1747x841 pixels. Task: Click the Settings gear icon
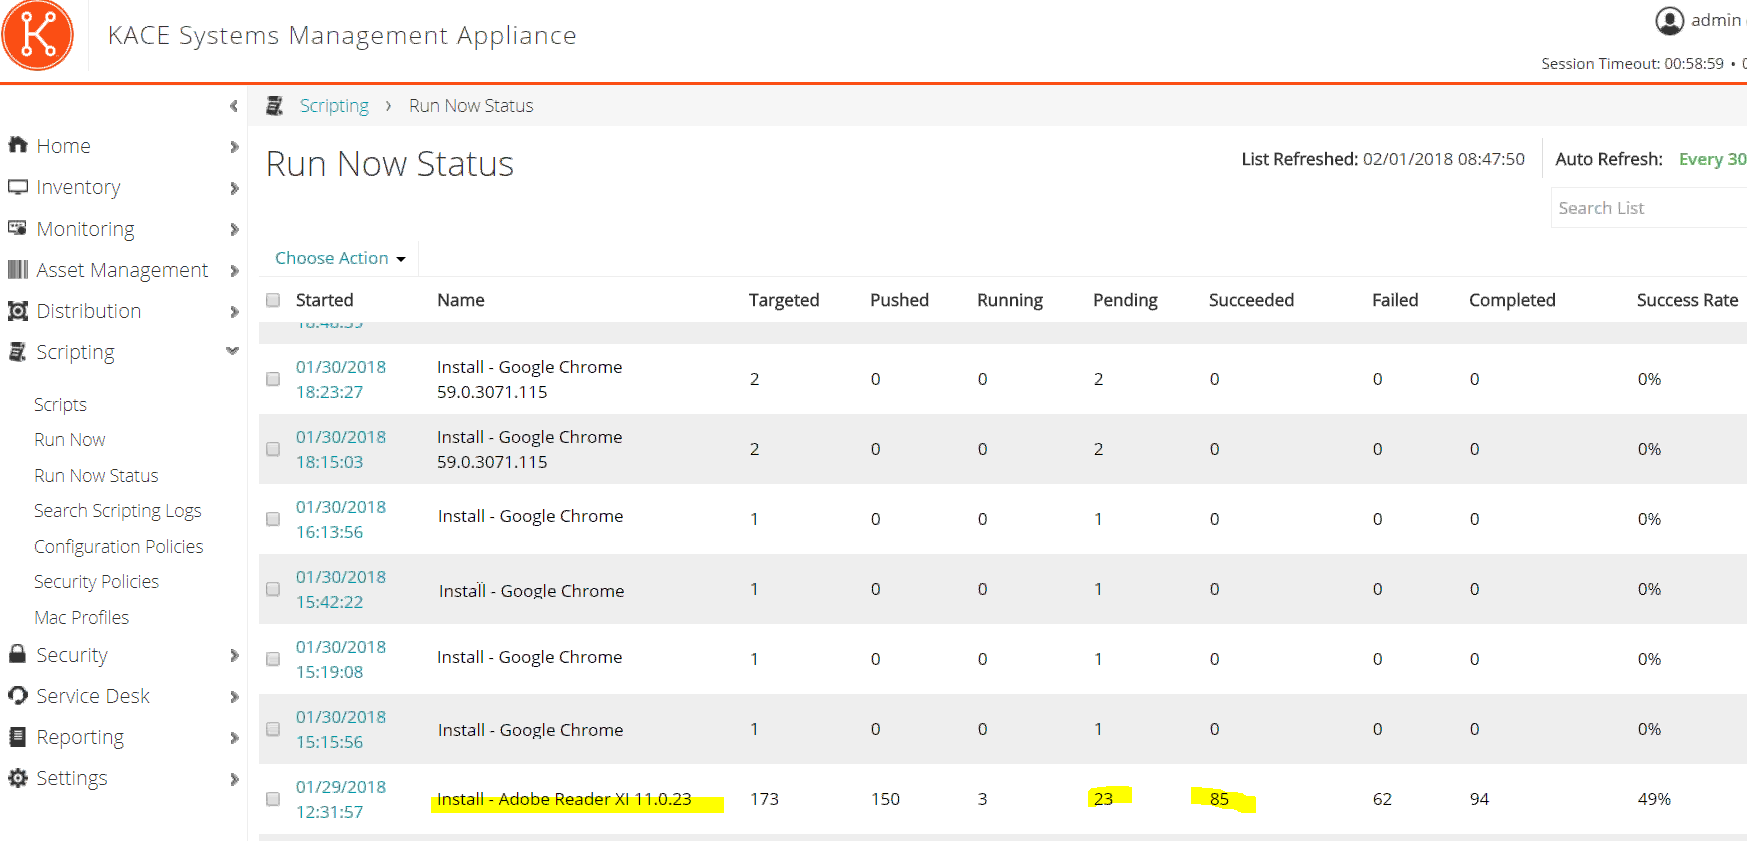tap(17, 778)
